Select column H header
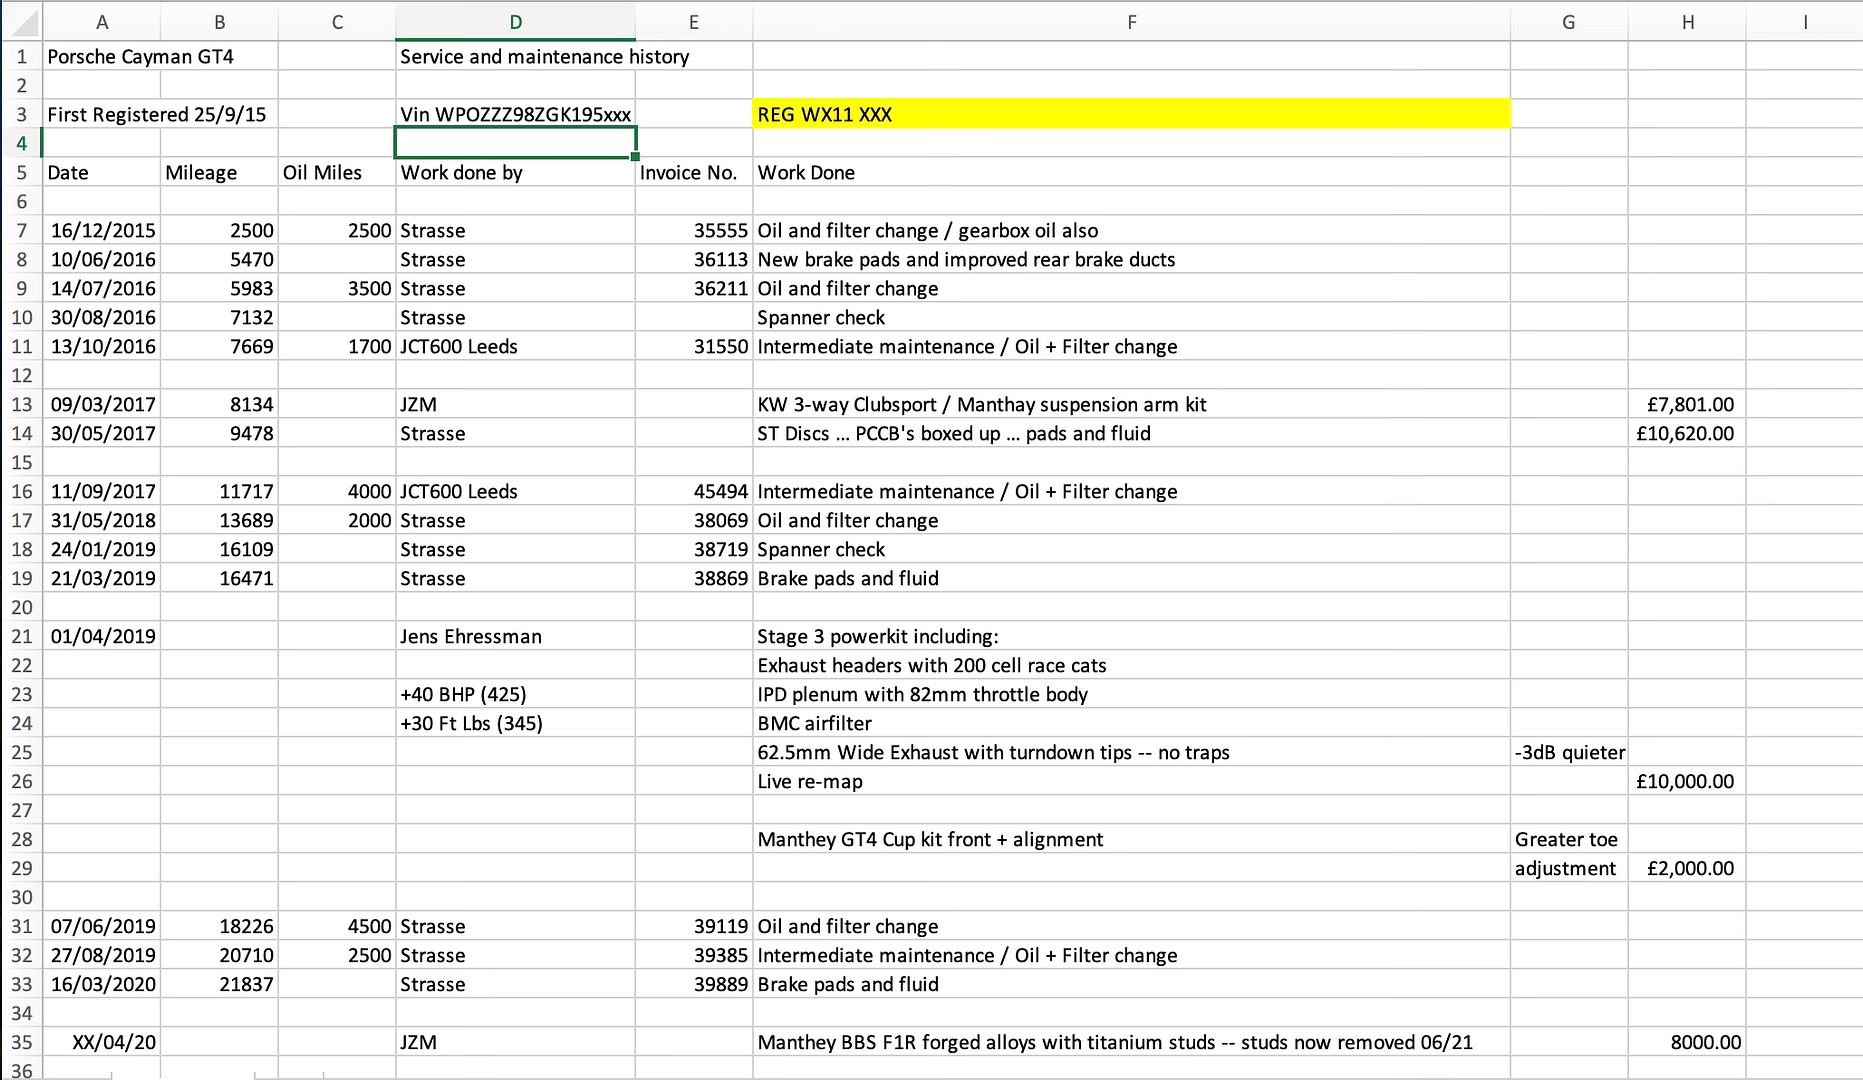Image resolution: width=1863 pixels, height=1080 pixels. (1687, 22)
